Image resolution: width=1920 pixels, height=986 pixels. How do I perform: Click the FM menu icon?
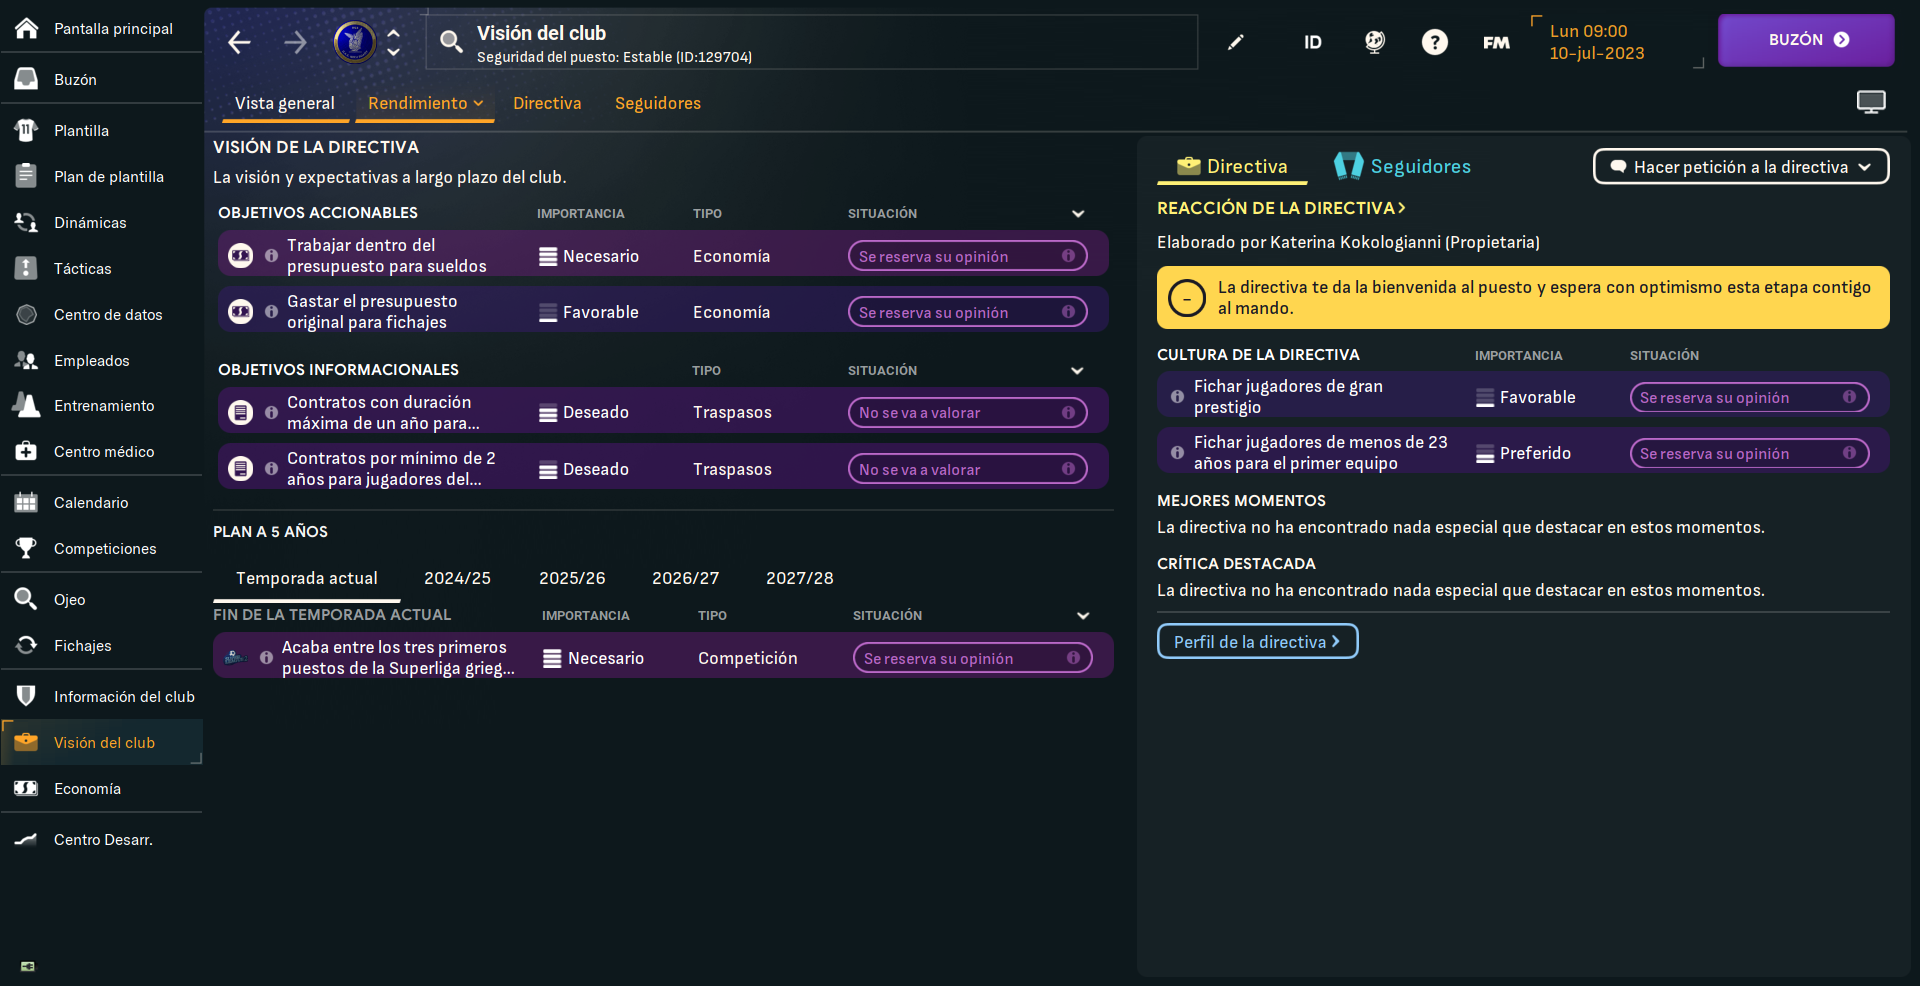1496,42
